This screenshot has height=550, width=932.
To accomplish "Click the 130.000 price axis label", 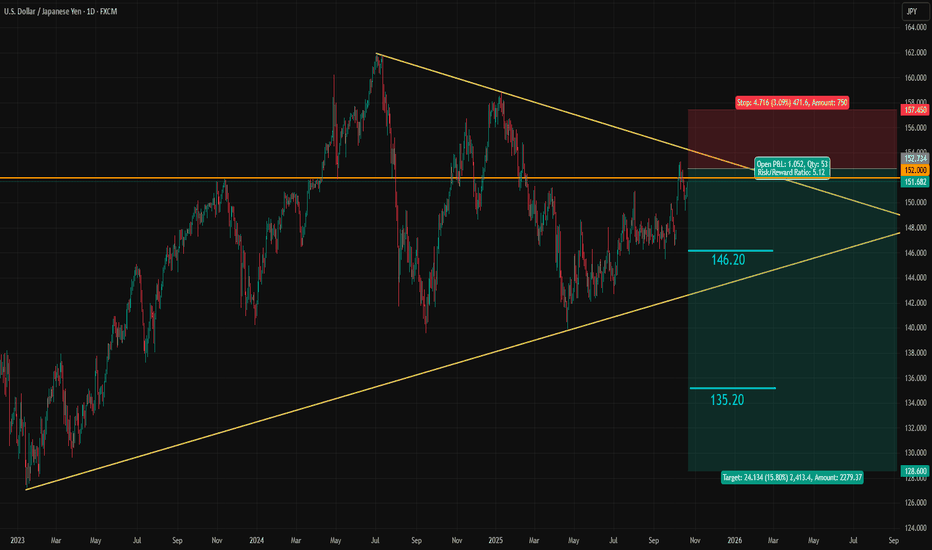I will (915, 453).
